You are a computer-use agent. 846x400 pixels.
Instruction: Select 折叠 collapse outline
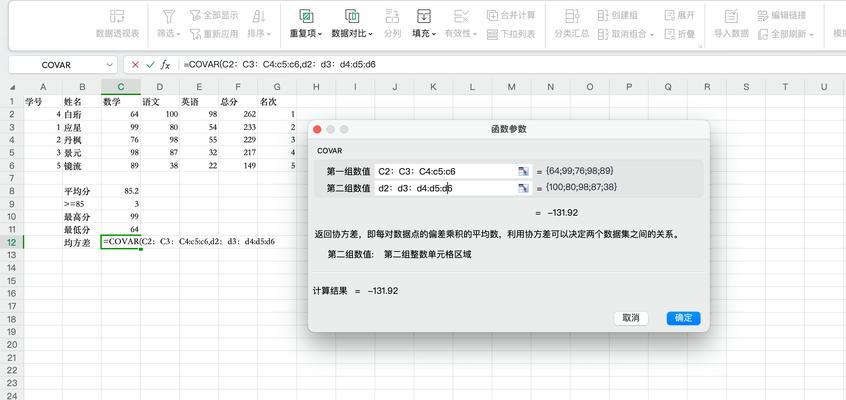click(679, 34)
